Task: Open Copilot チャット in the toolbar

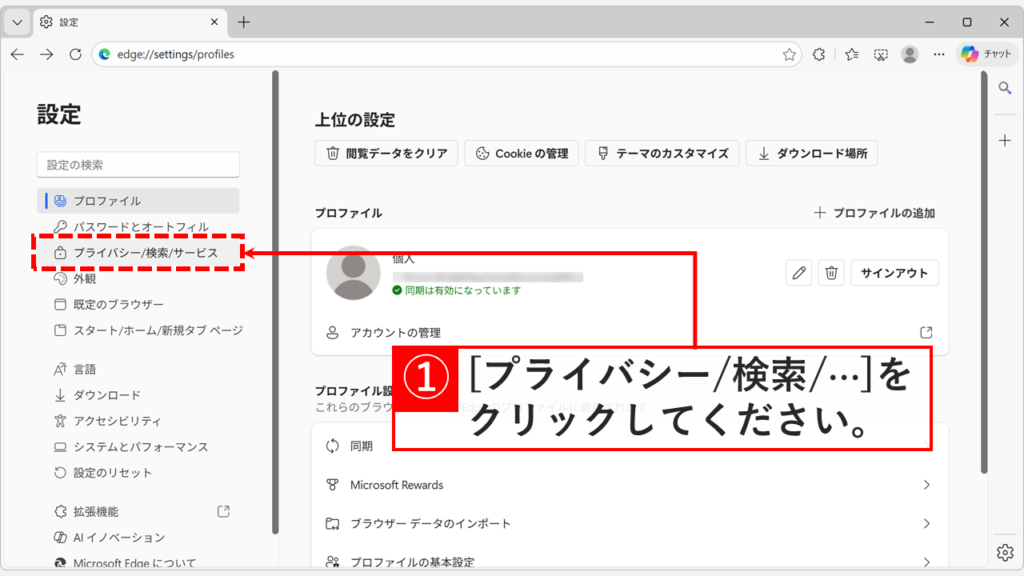Action: tap(986, 54)
